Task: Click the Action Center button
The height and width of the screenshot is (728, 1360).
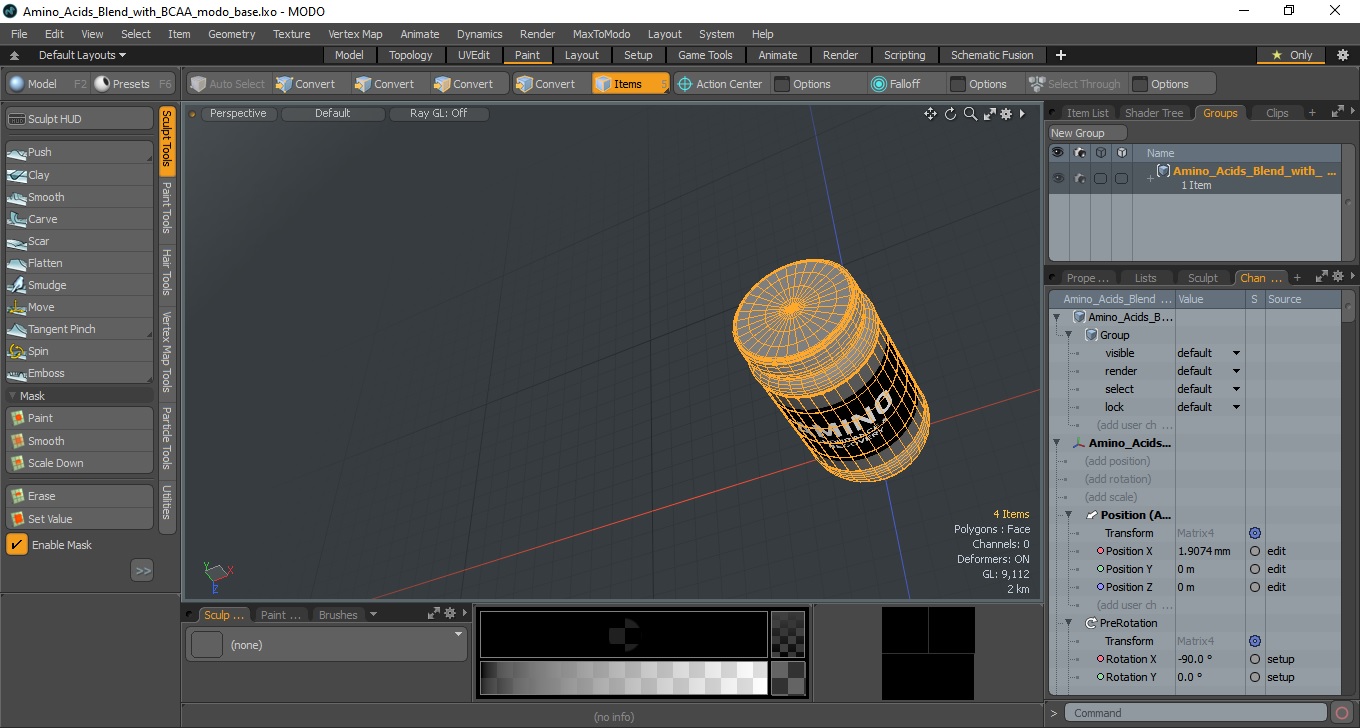Action: pyautogui.click(x=720, y=84)
